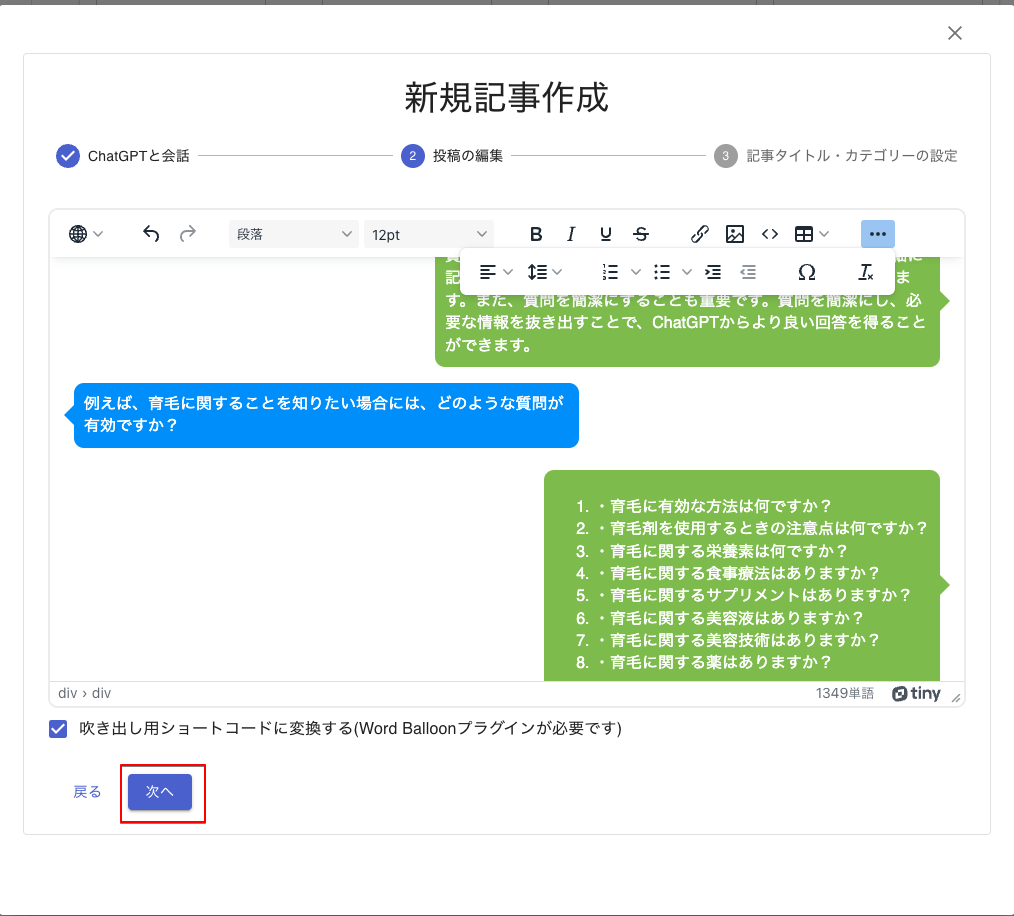The width and height of the screenshot is (1014, 916).
Task: Decrease indent of the paragraph
Action: coord(748,272)
